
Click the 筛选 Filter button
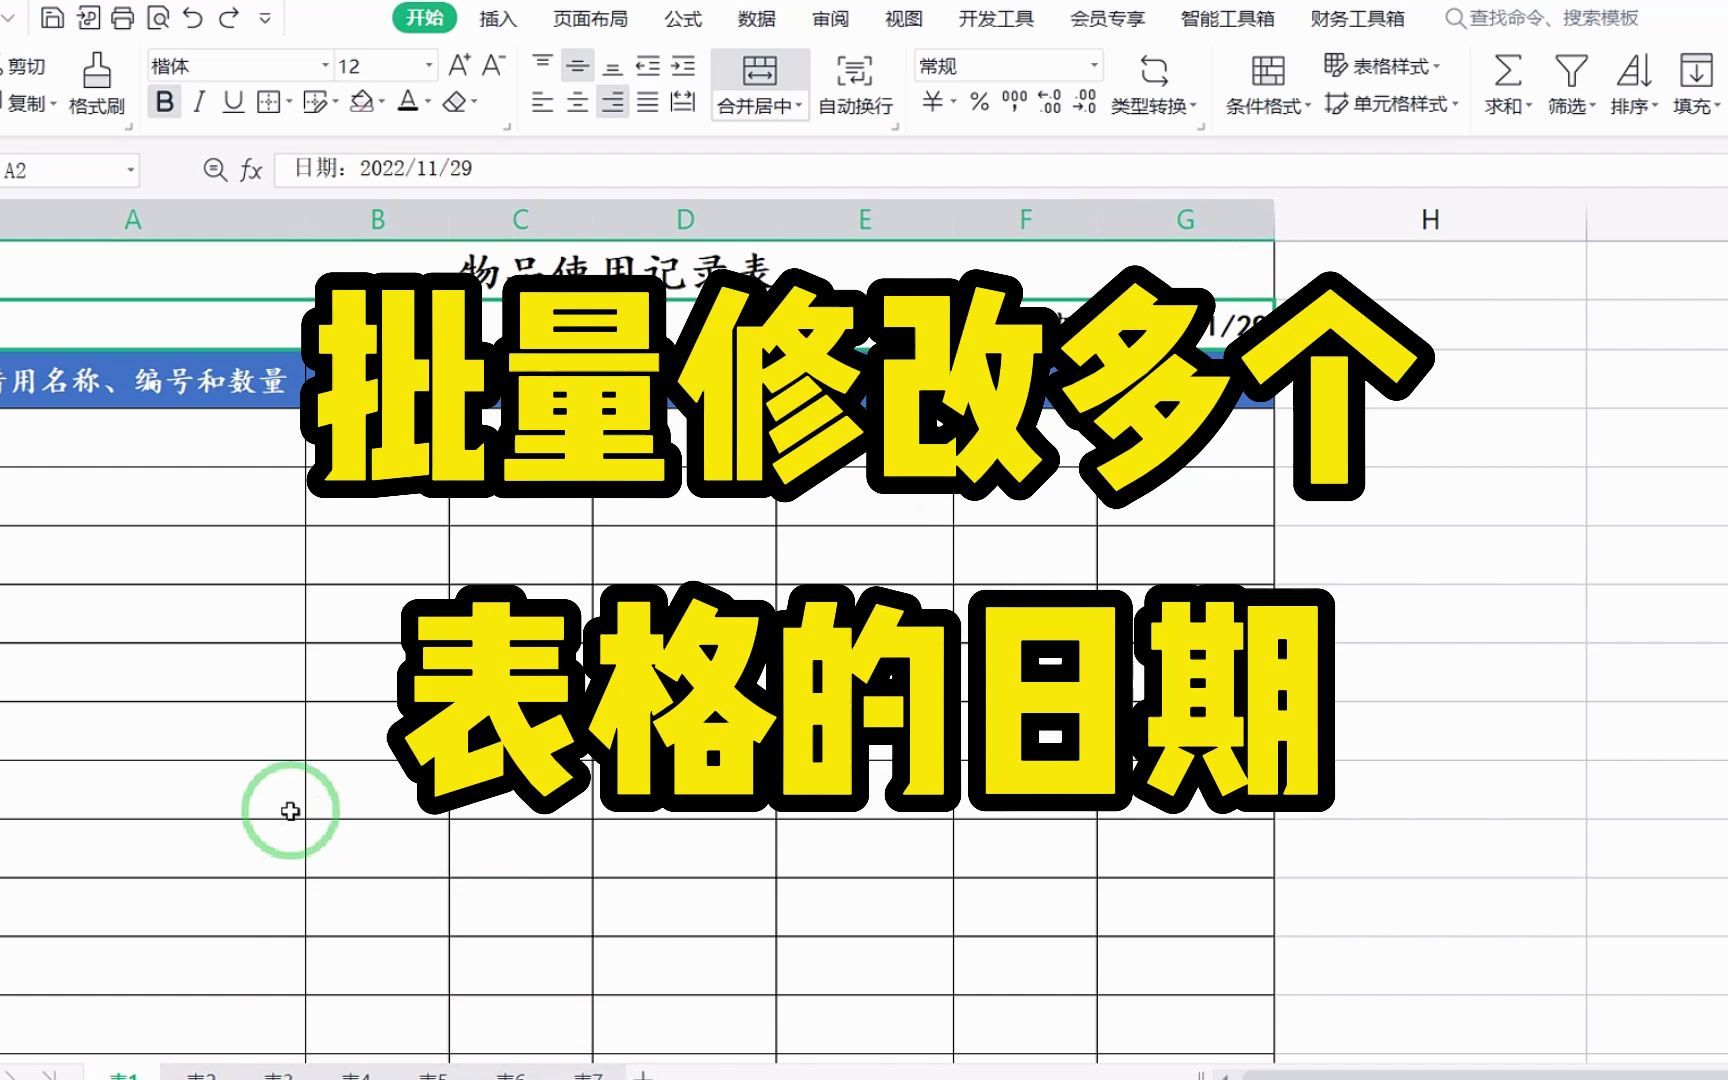[1571, 84]
